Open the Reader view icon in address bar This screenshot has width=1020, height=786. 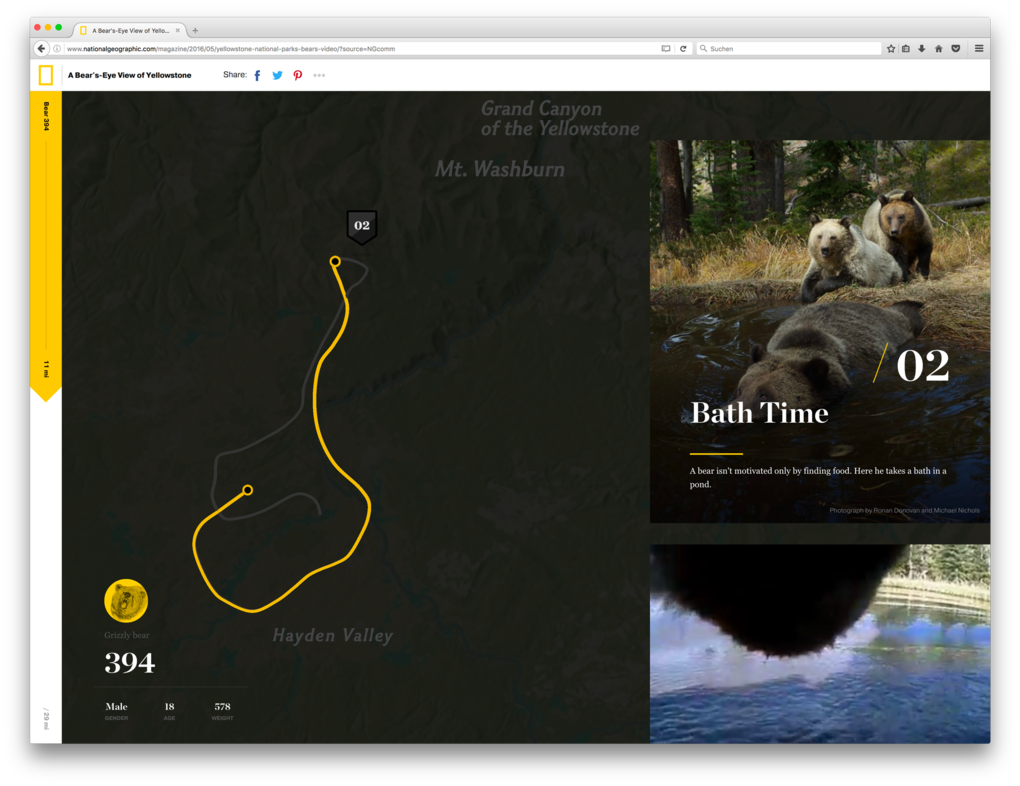tap(664, 47)
